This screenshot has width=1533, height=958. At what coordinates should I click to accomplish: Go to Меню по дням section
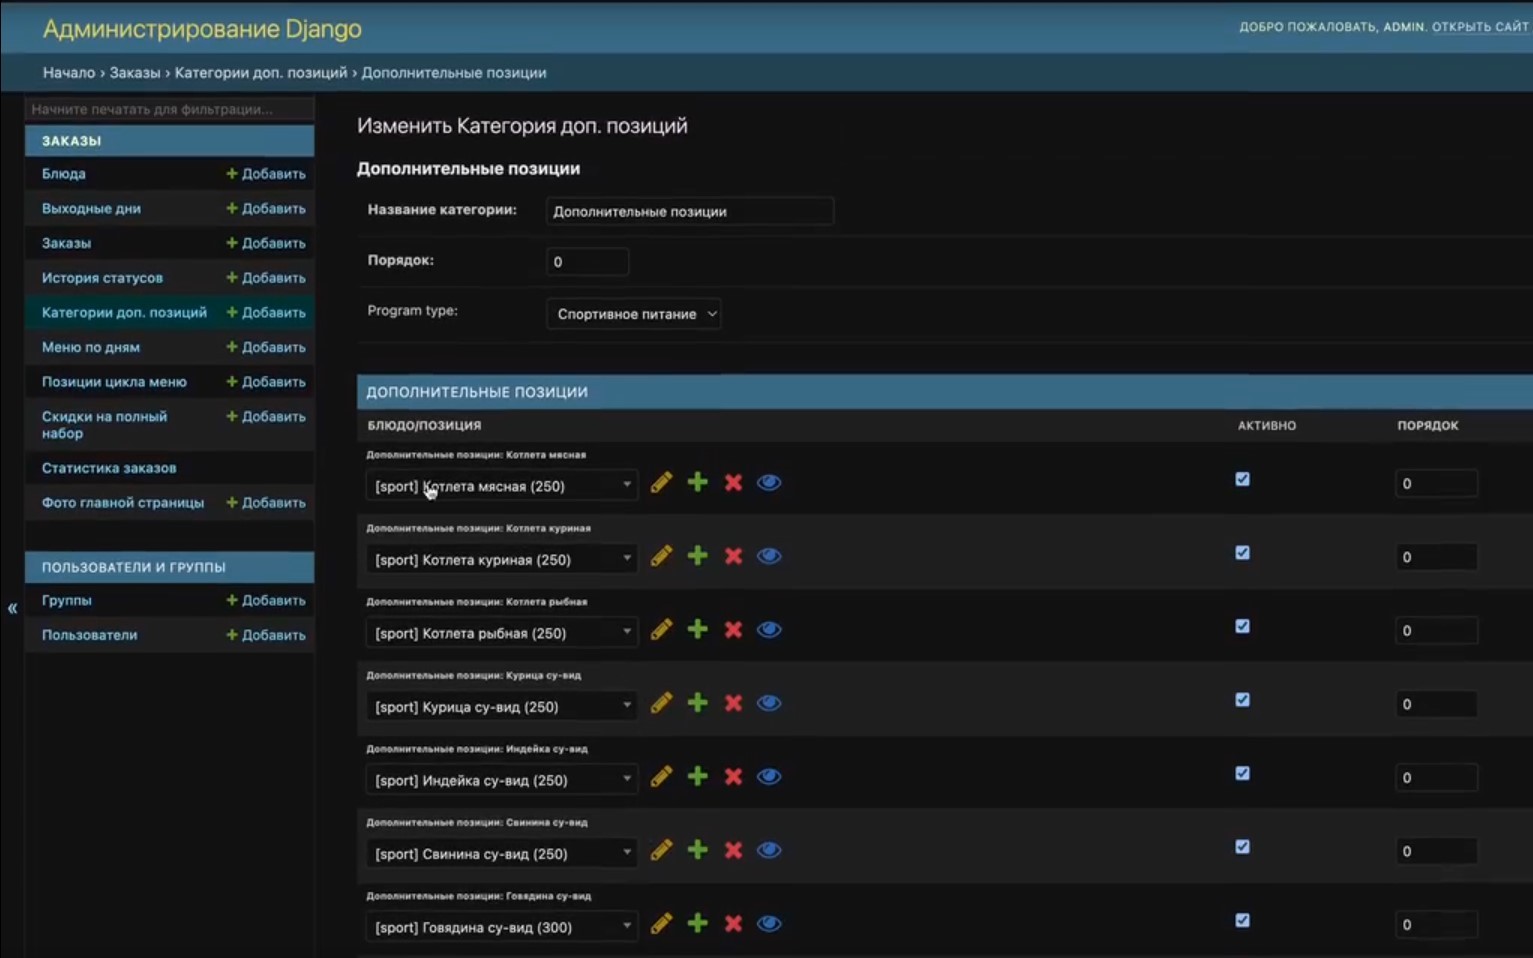pyautogui.click(x=91, y=347)
